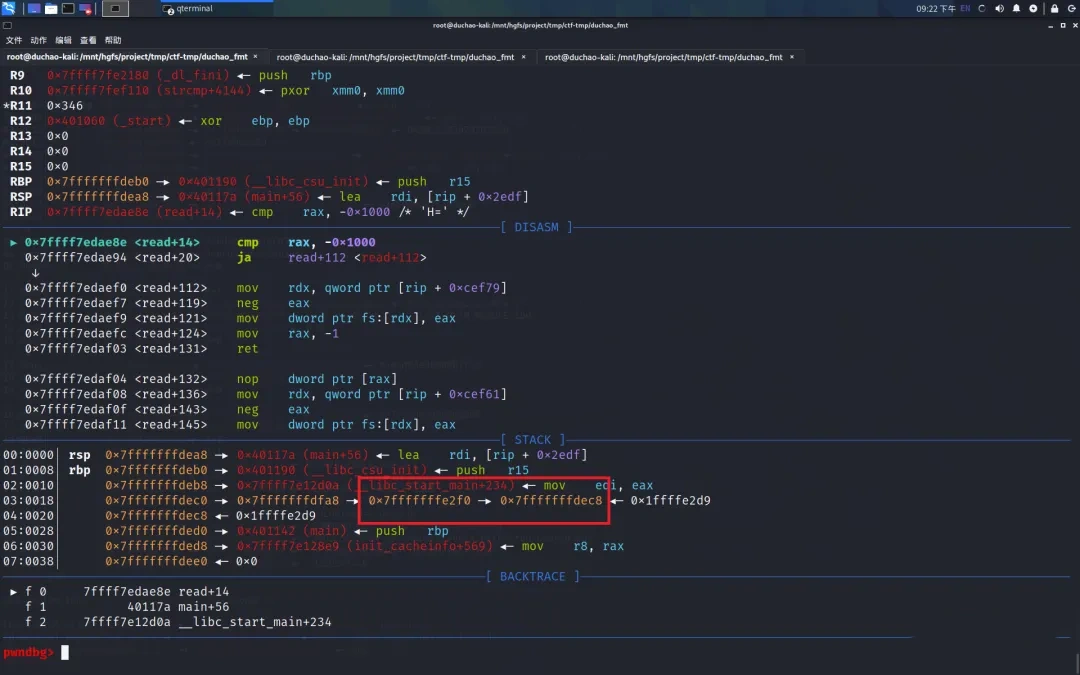This screenshot has height=675, width=1080.
Task: Click the RBP register value 0×7fffffffdeb0
Action: [98, 182]
